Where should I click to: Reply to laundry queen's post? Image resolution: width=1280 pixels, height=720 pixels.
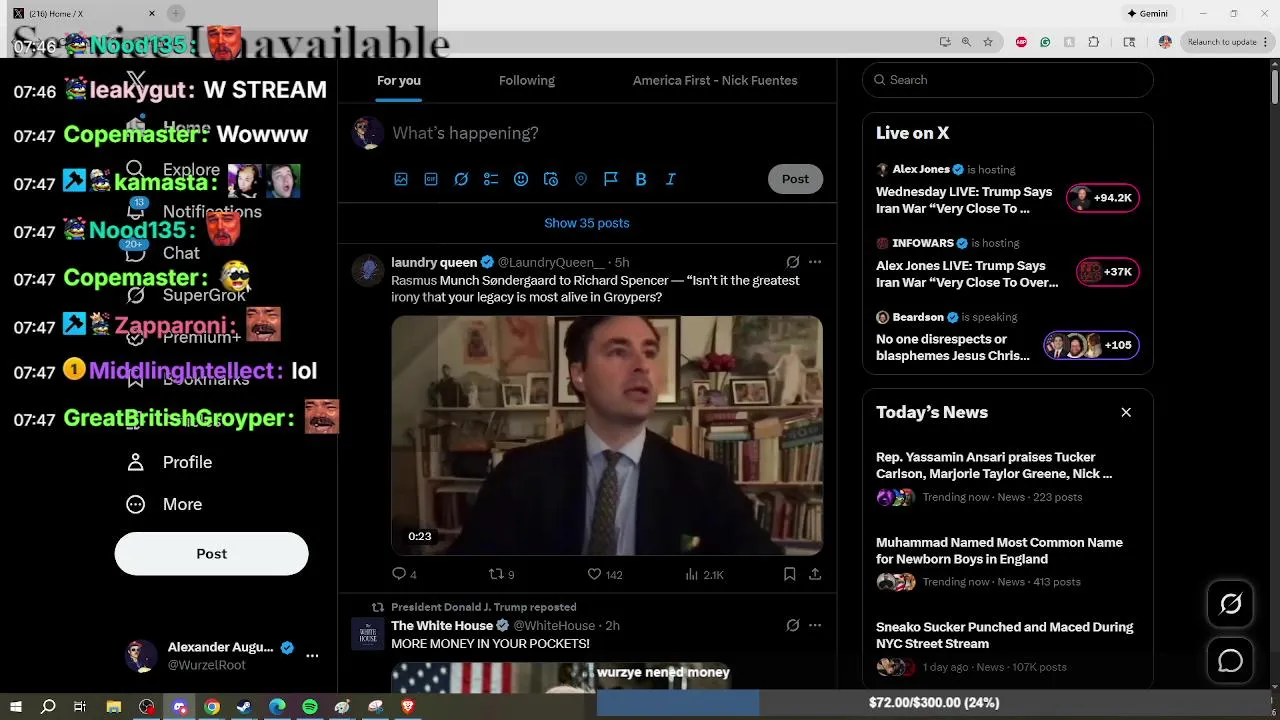(404, 574)
